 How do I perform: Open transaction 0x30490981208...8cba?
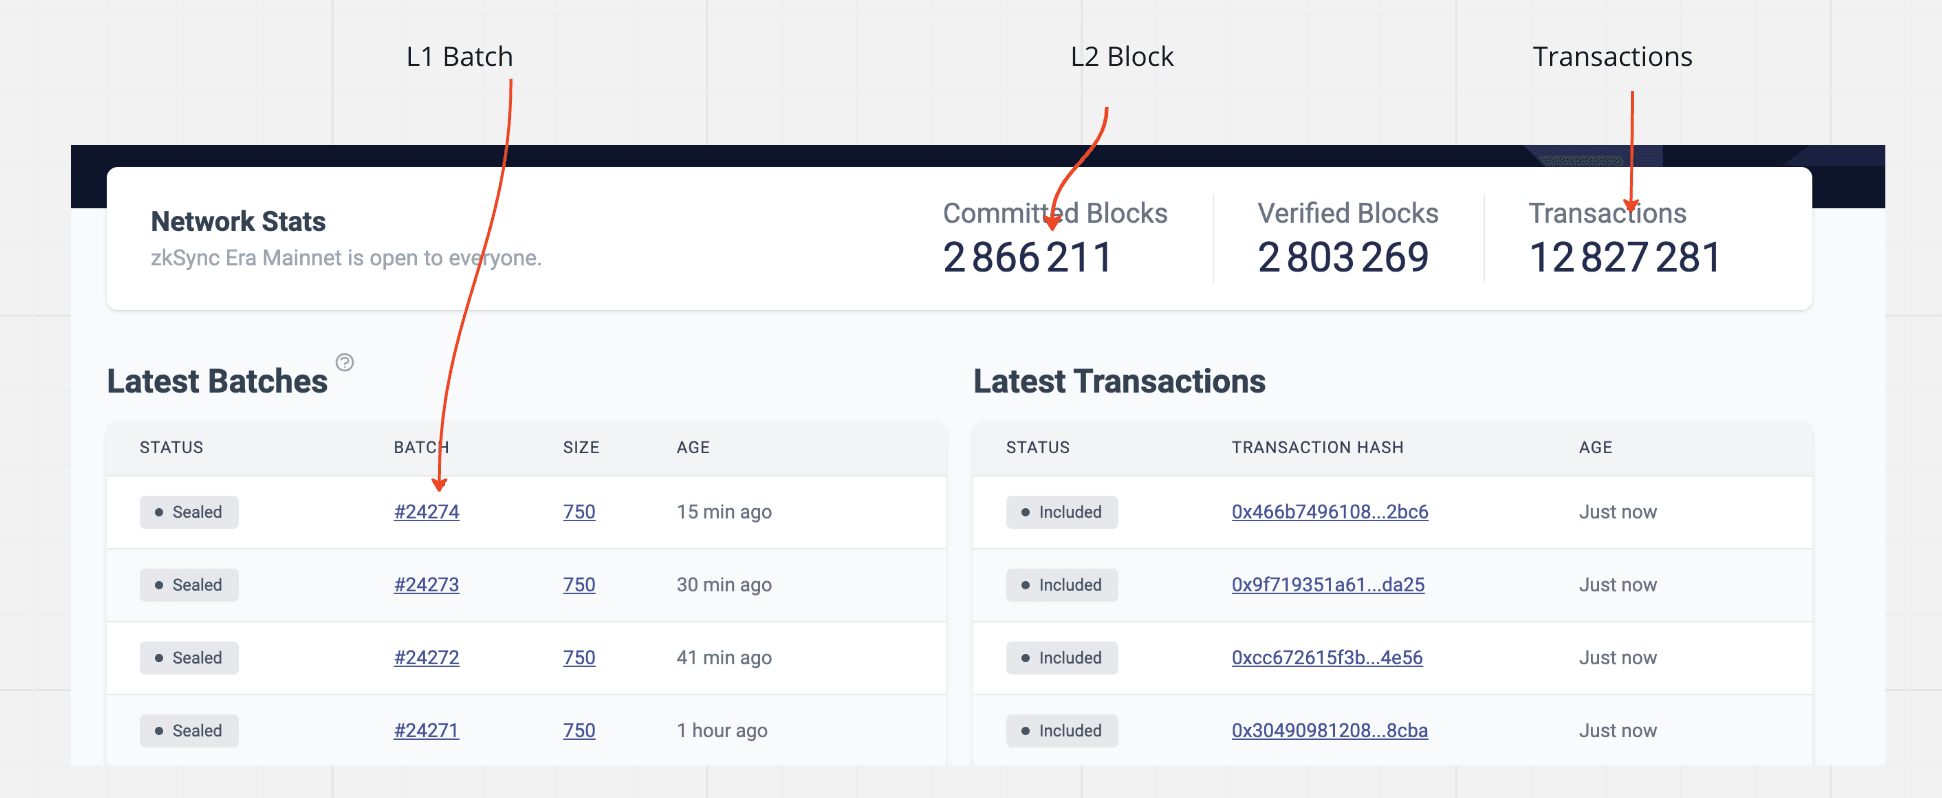(x=1329, y=731)
